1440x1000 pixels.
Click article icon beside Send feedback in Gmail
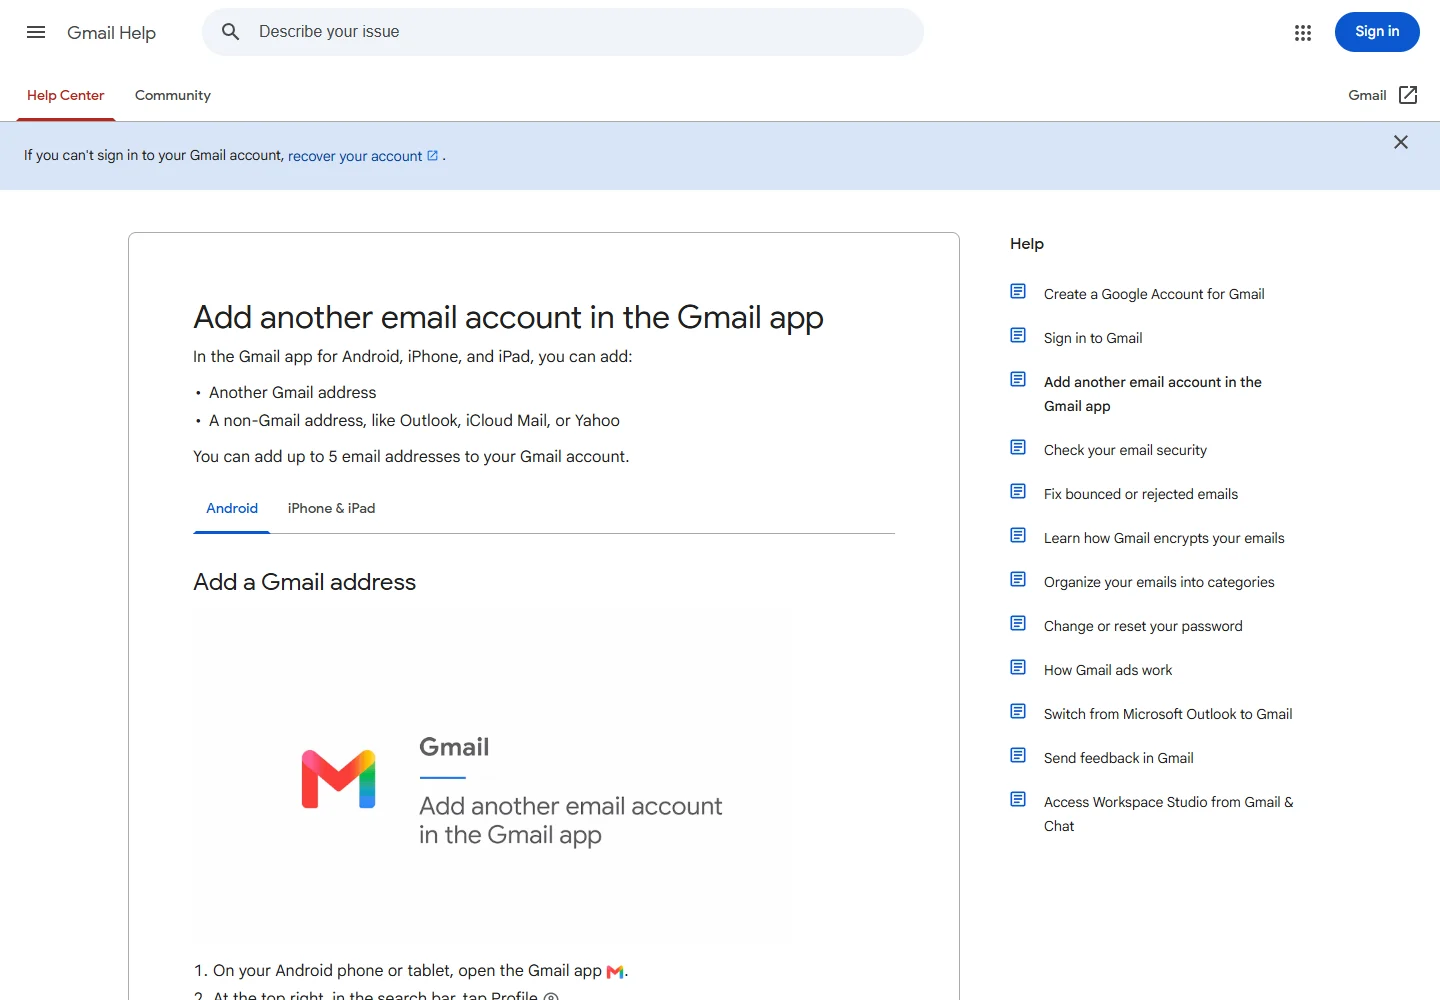pyautogui.click(x=1018, y=755)
